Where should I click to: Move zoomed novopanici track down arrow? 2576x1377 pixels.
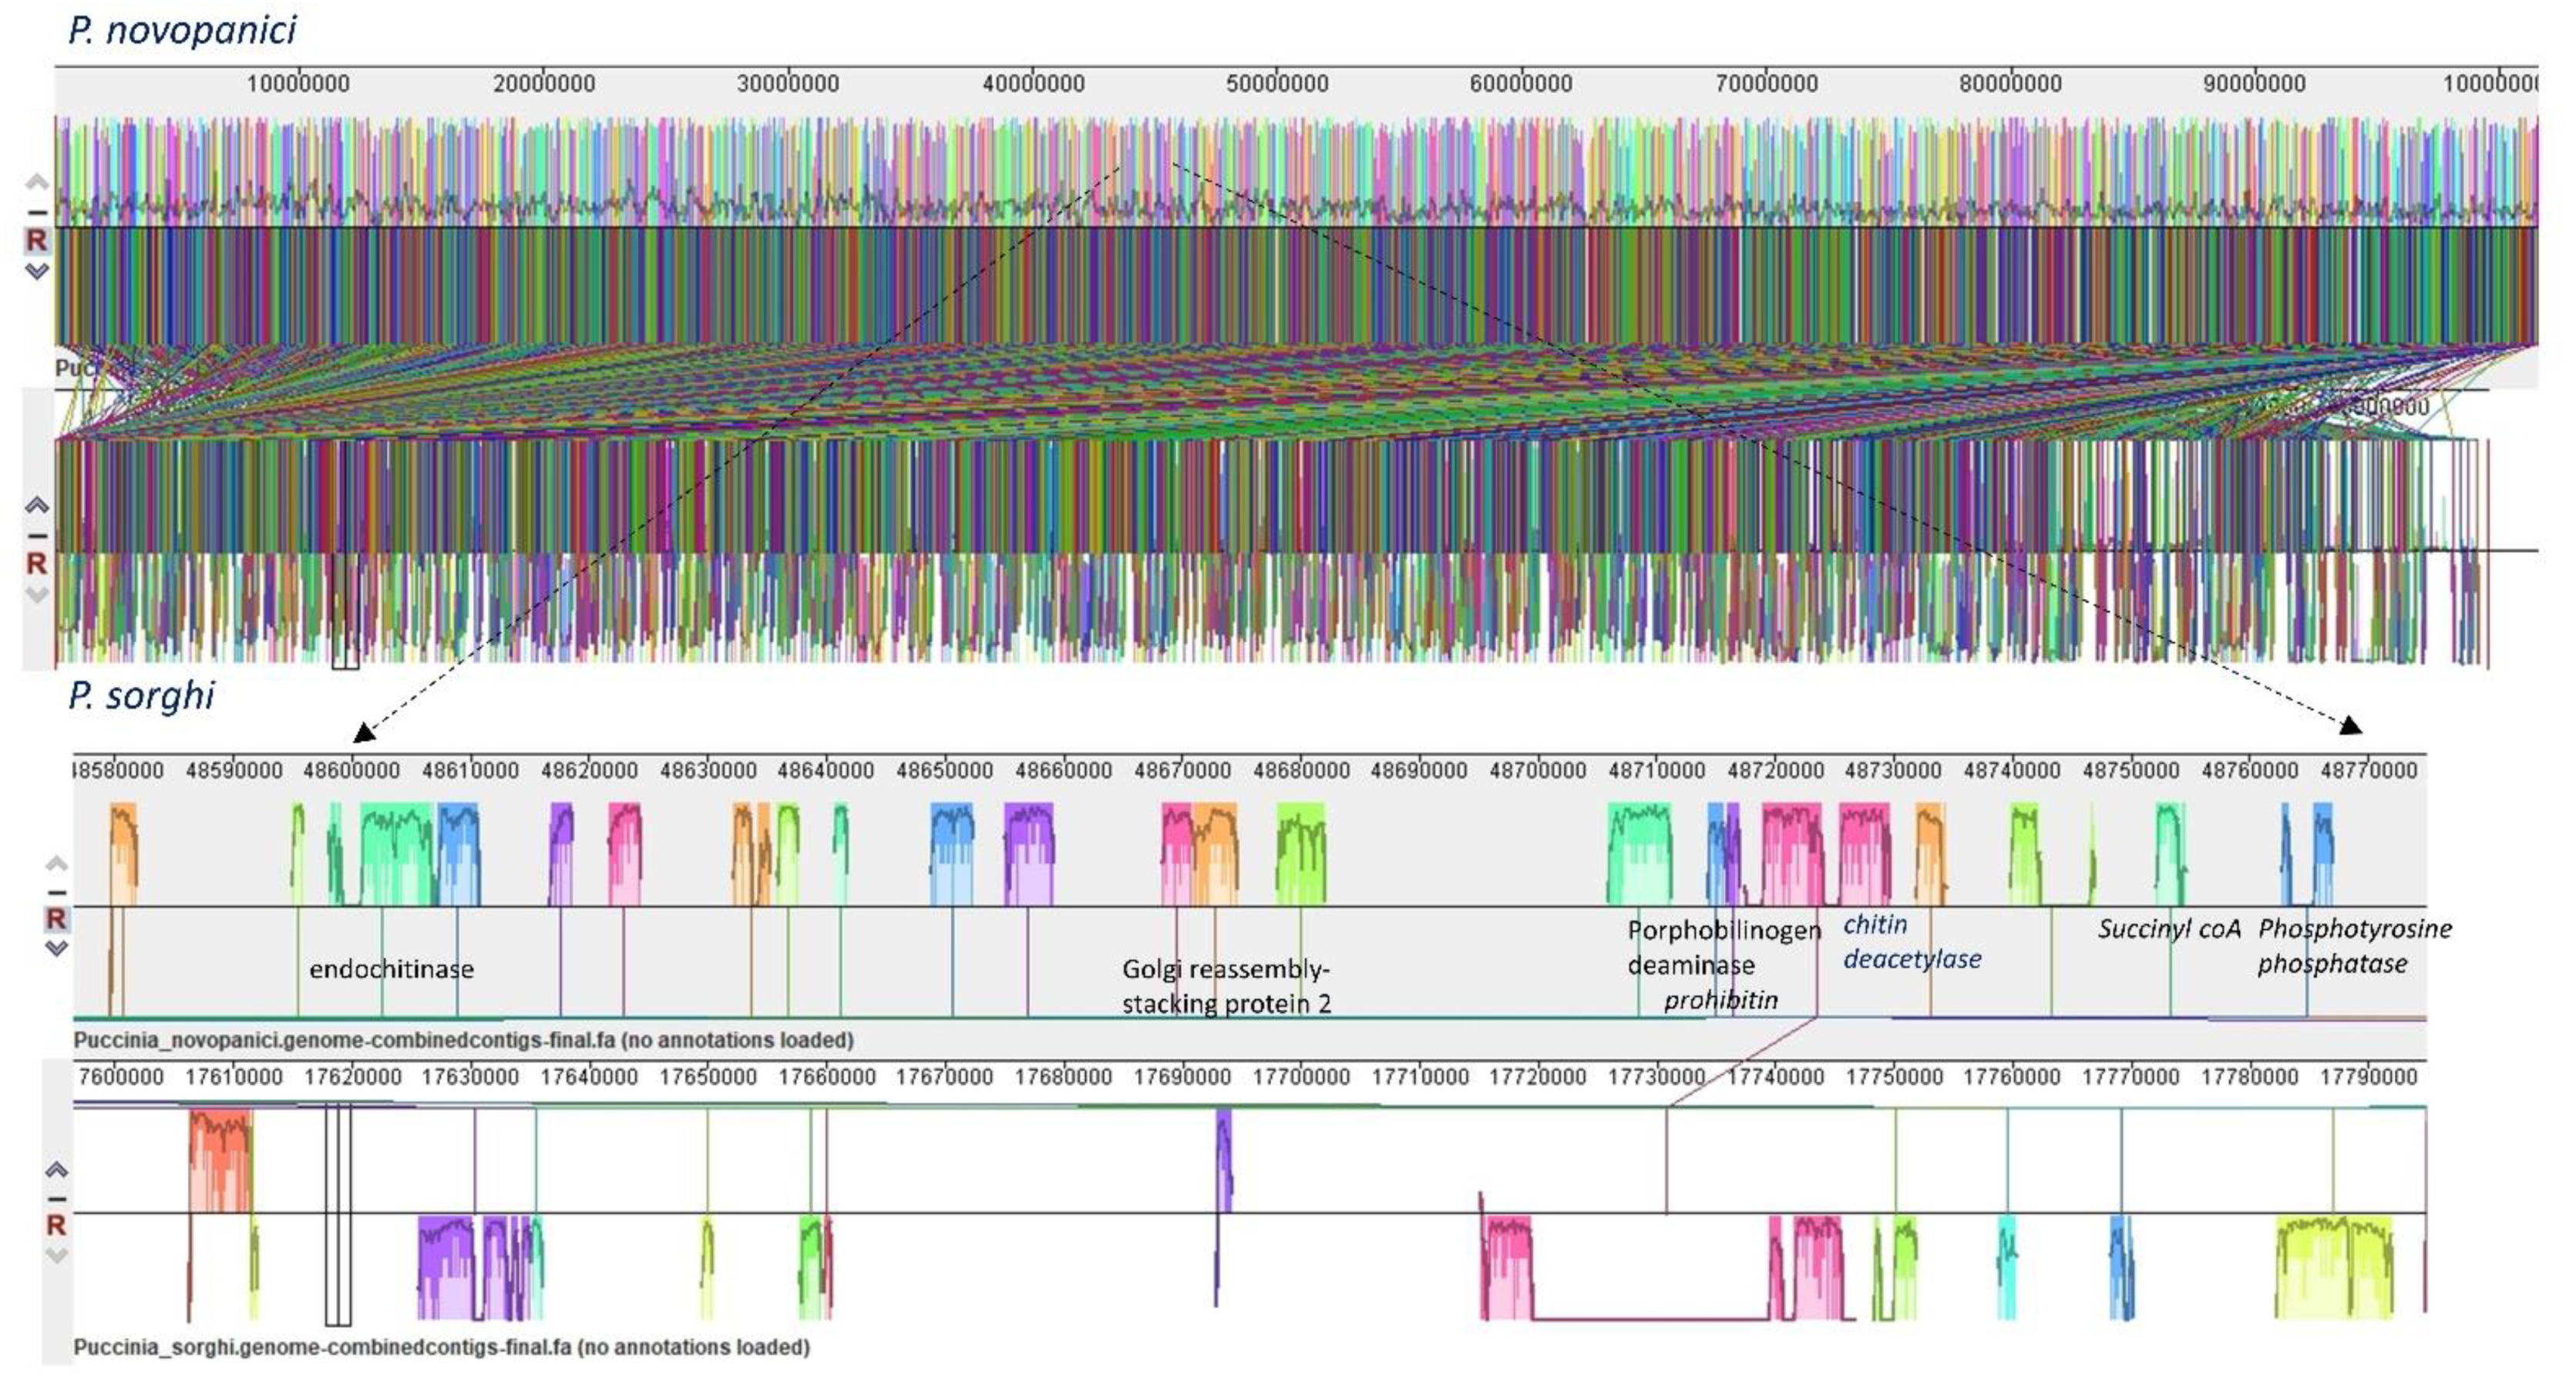57,947
